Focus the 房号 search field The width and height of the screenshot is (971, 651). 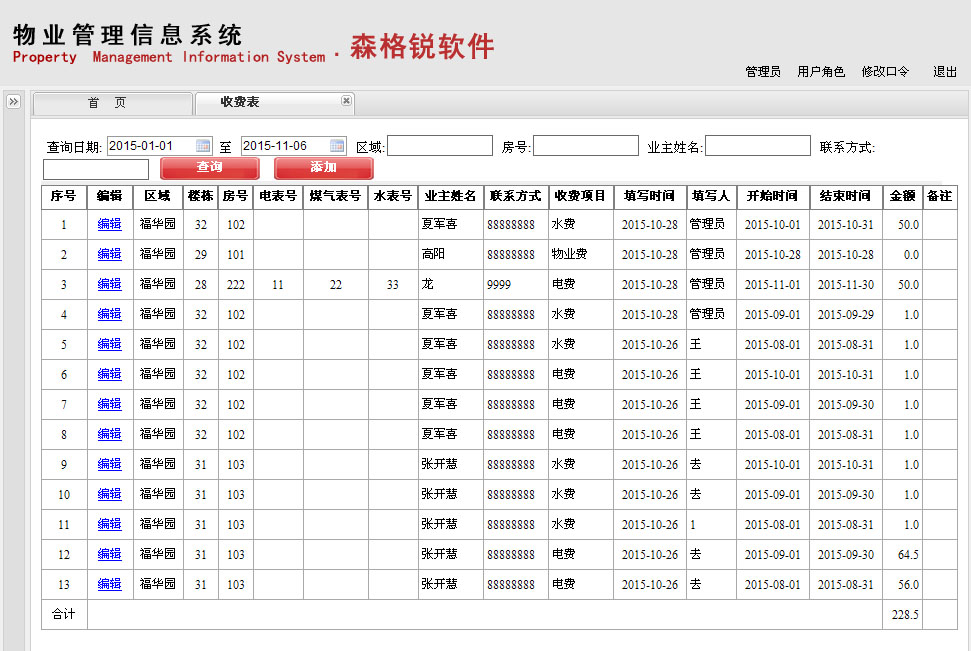585,146
